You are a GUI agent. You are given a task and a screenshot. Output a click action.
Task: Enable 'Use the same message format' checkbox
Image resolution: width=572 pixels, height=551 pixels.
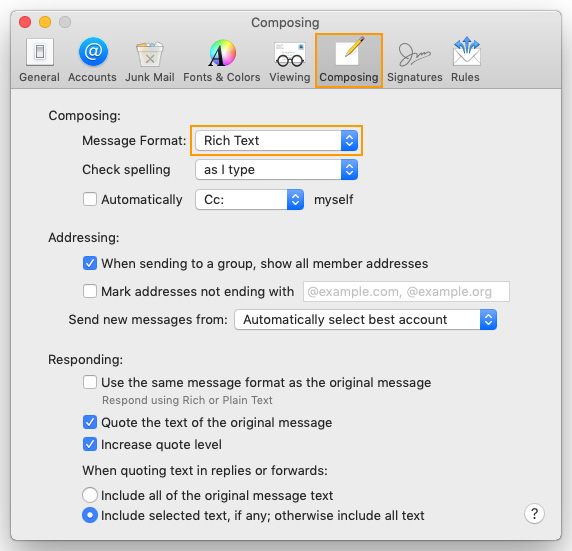click(90, 382)
